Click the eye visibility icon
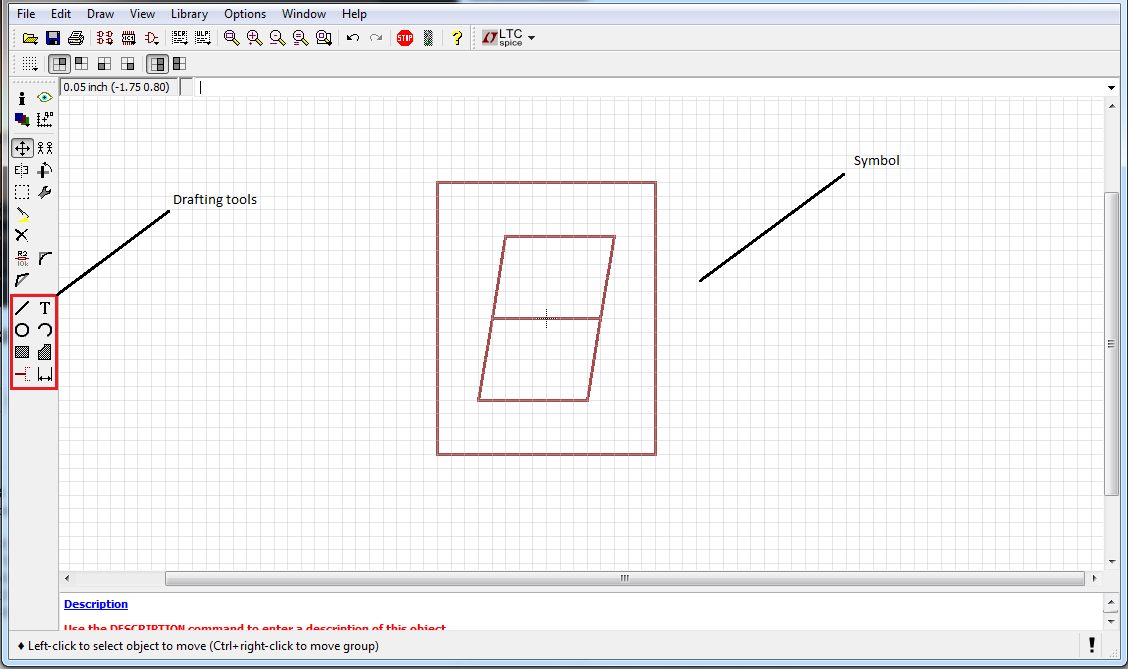The image size is (1128, 670). click(45, 97)
